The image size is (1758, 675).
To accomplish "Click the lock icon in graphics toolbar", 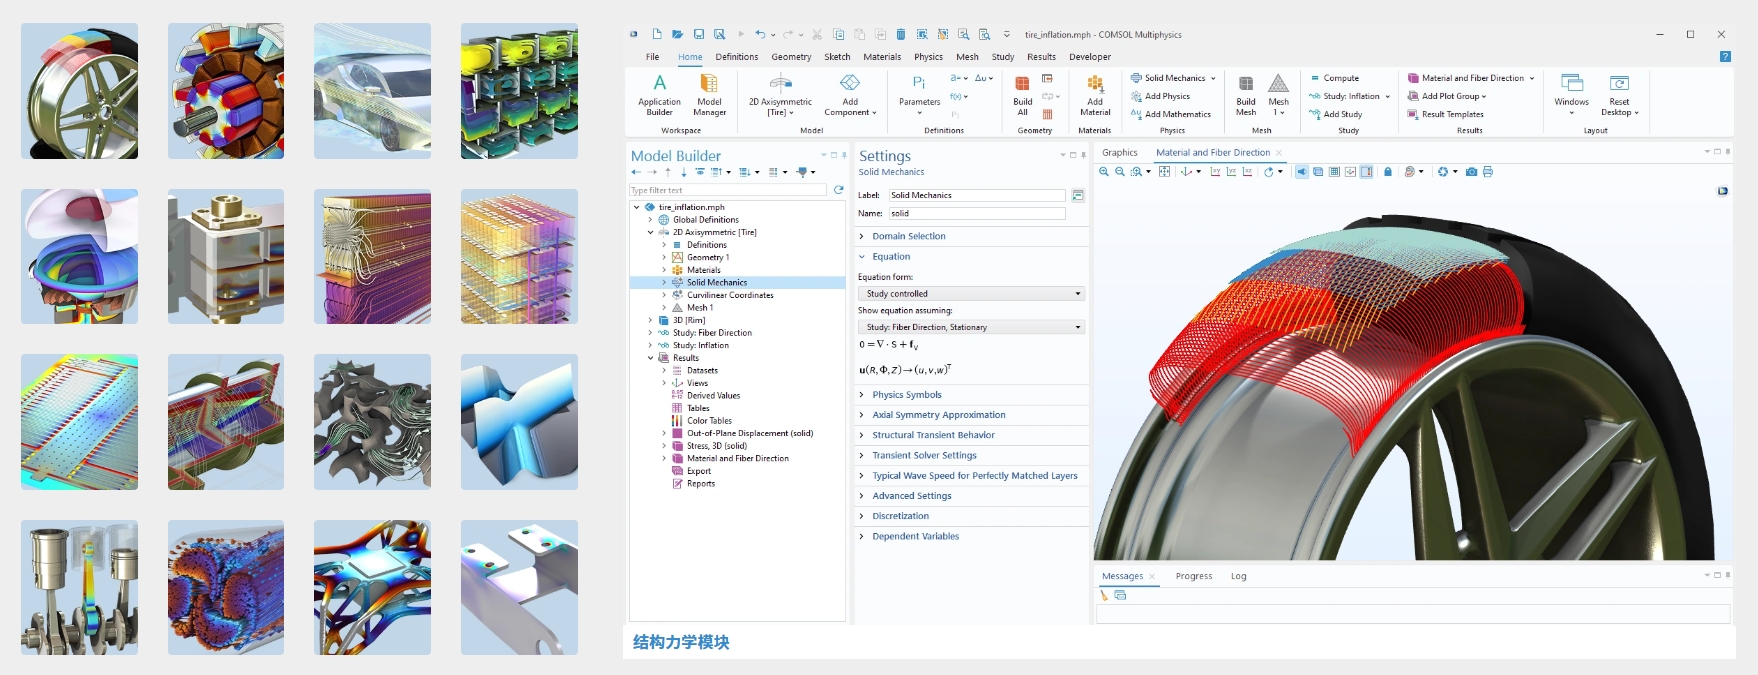I will coord(1387,172).
